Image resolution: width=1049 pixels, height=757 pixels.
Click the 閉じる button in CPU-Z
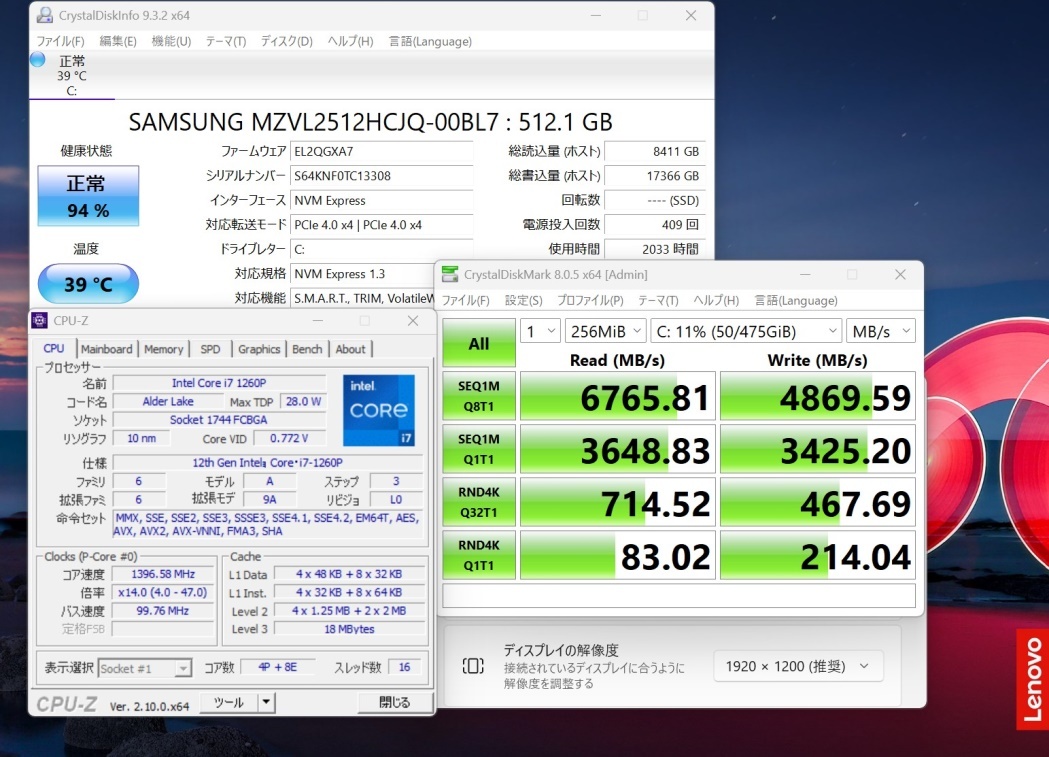coord(395,702)
